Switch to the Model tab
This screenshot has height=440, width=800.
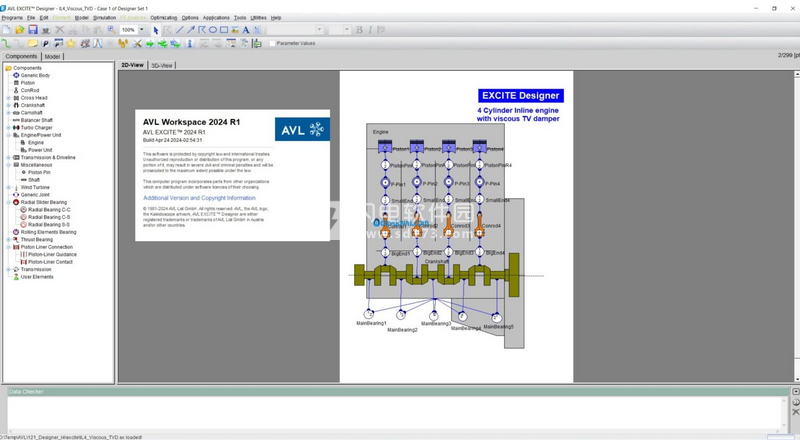(x=52, y=57)
